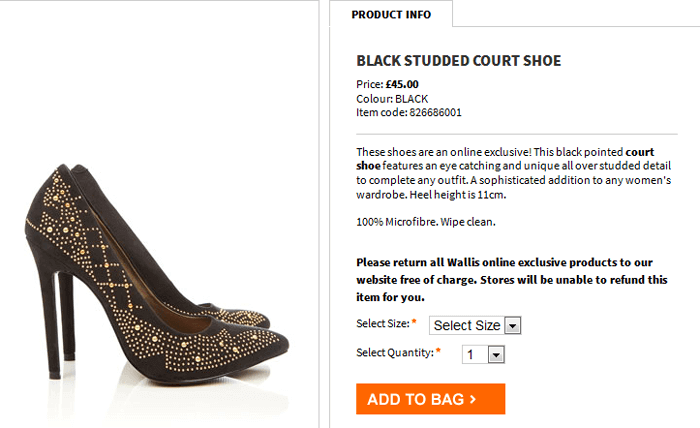Viewport: 700px width, 428px height.
Task: Click the Black Studded Court Shoe title
Action: click(458, 61)
